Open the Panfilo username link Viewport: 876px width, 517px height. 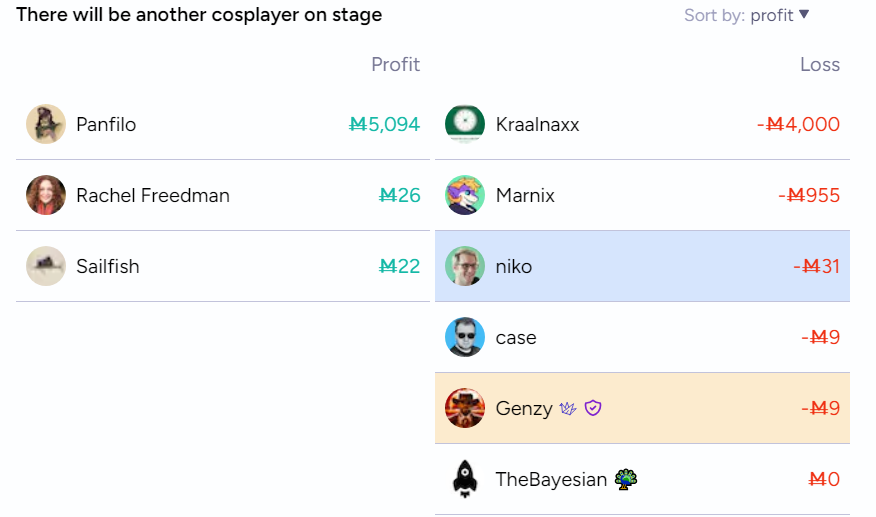tap(106, 124)
